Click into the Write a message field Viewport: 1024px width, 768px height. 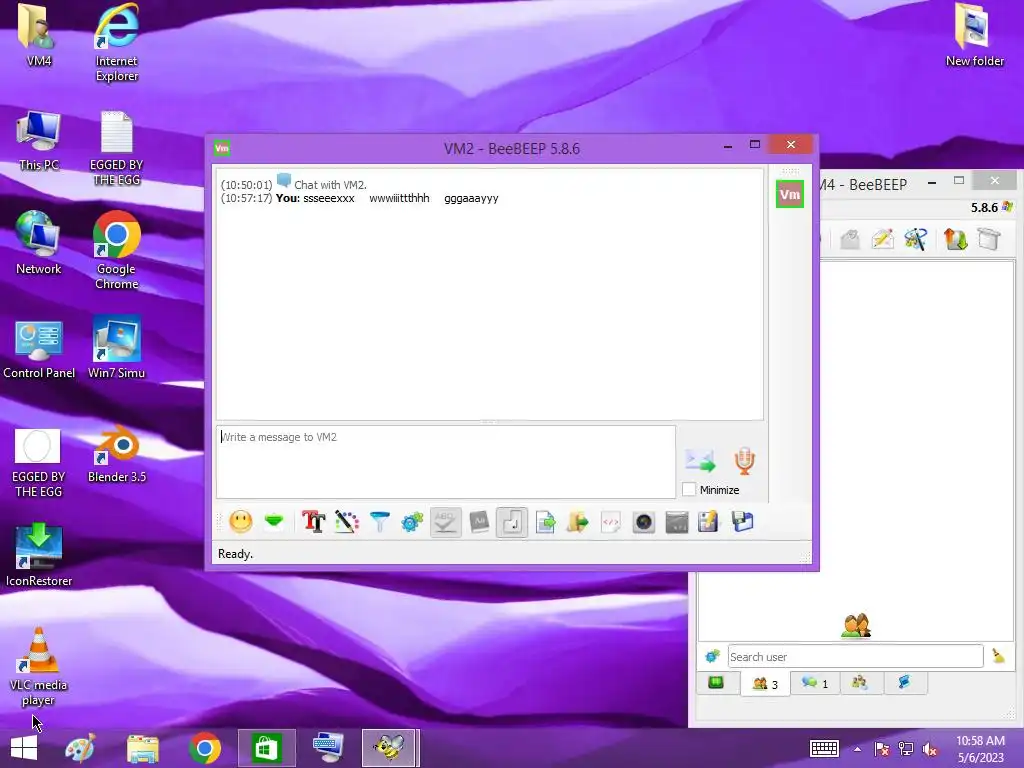(x=446, y=462)
